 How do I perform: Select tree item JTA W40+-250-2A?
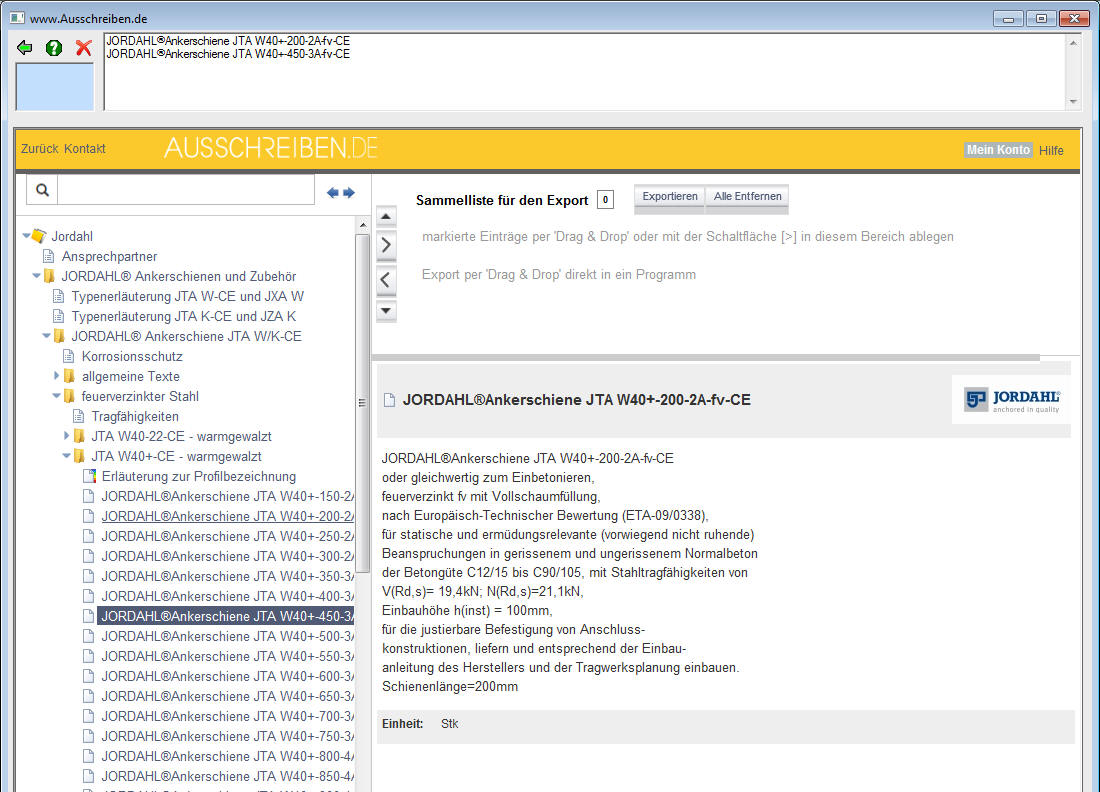click(x=227, y=536)
